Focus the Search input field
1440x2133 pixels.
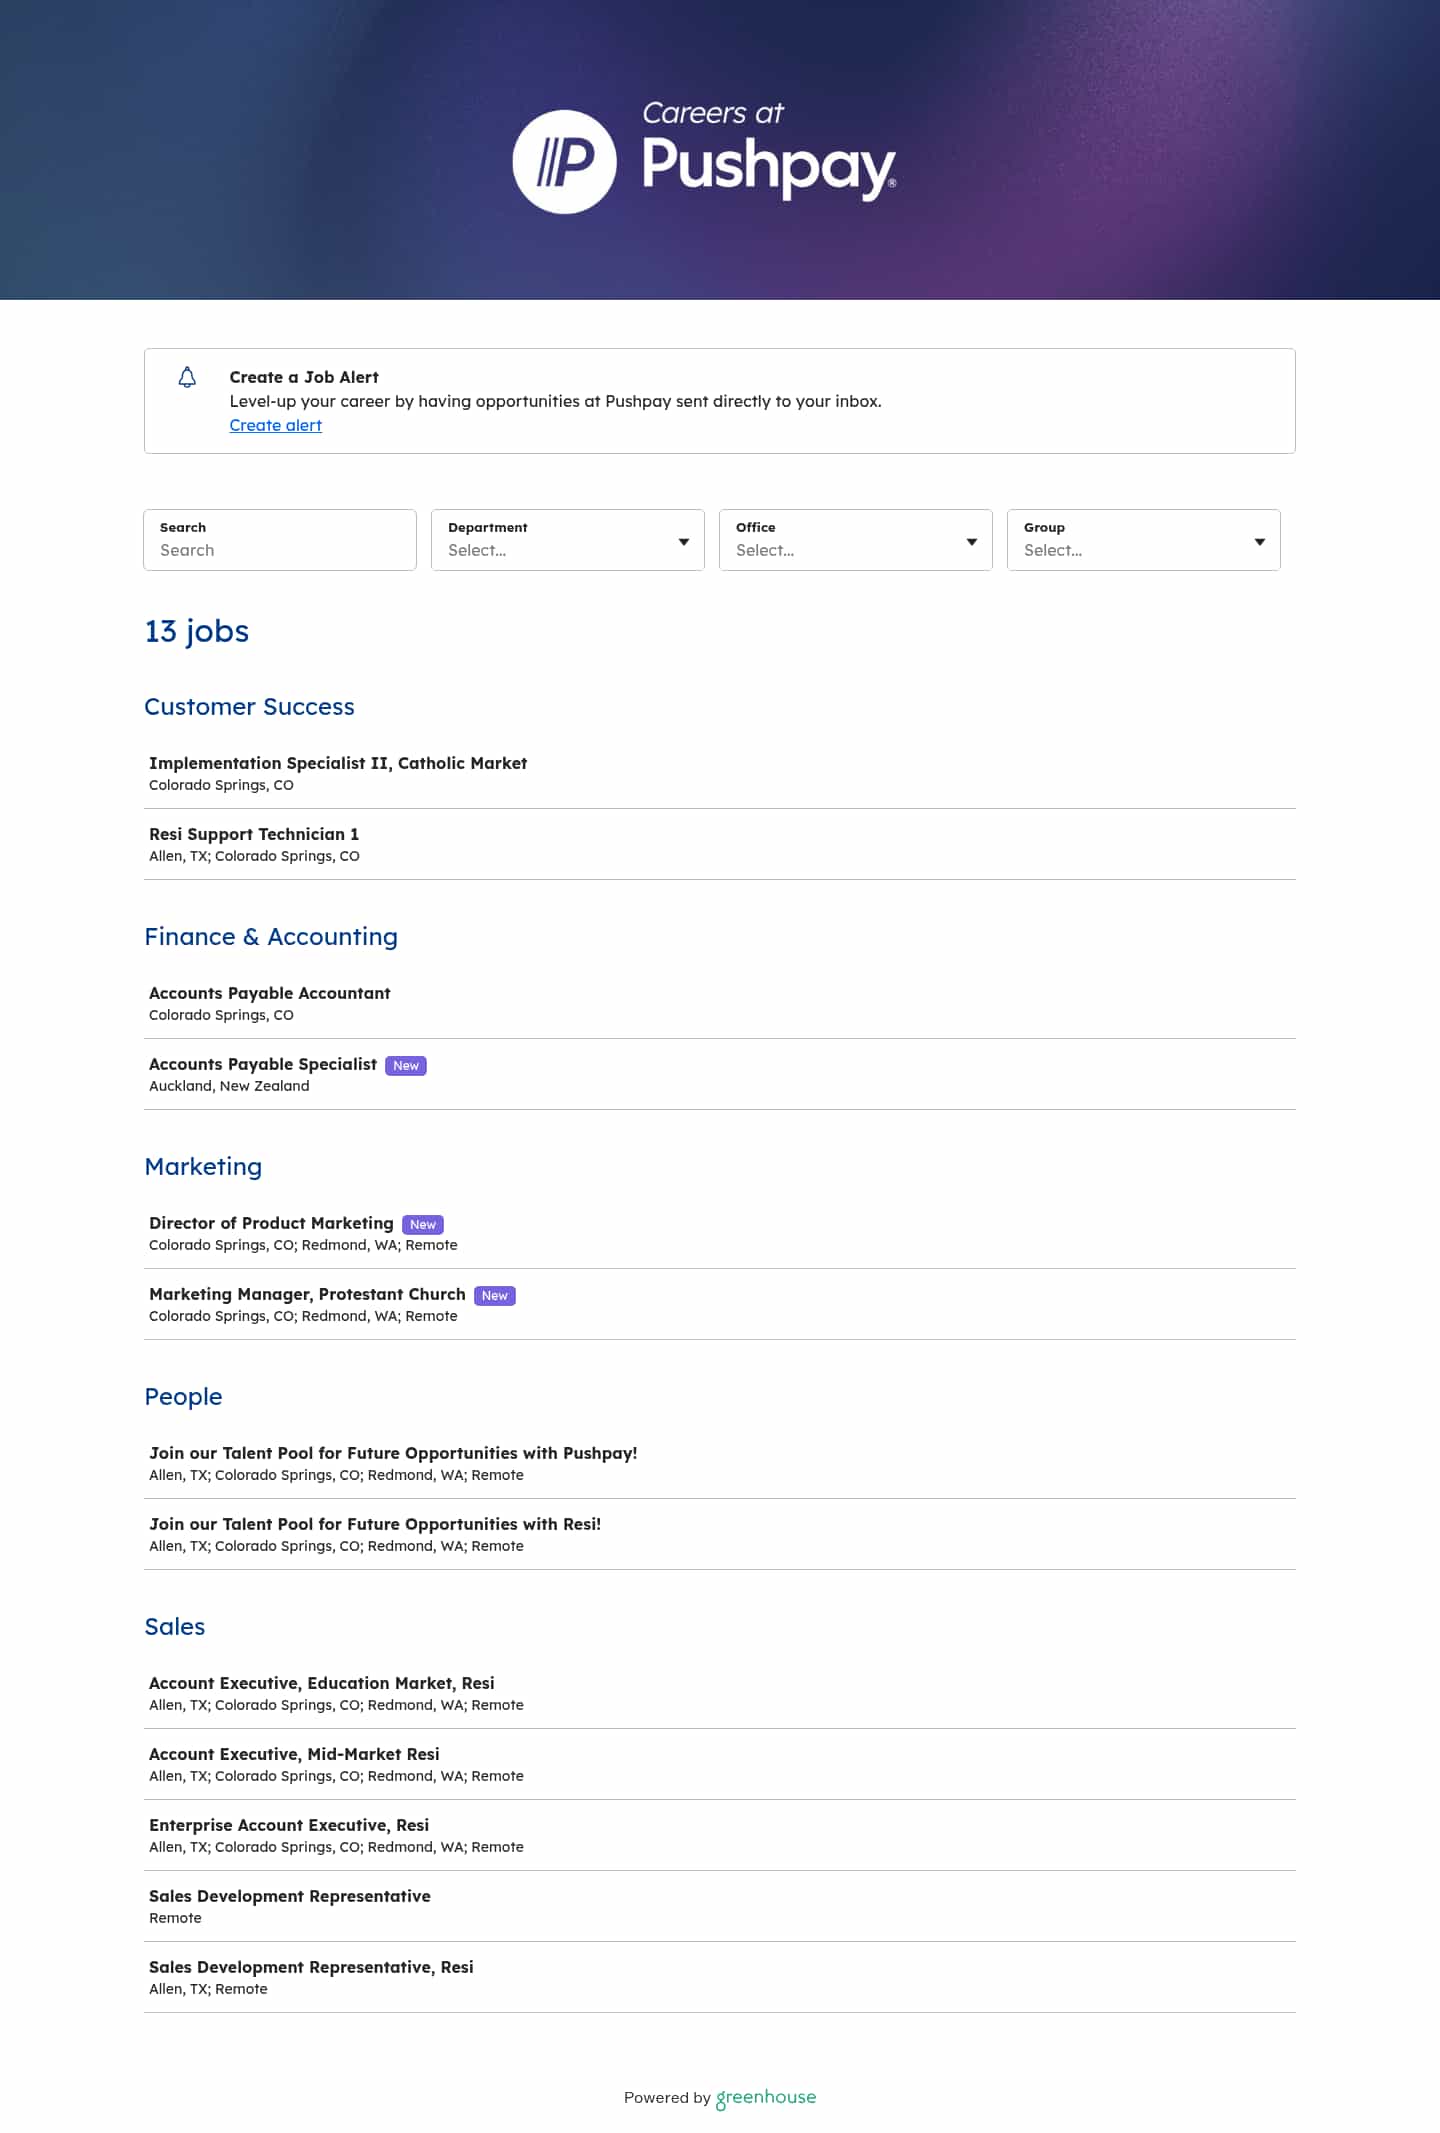280,549
